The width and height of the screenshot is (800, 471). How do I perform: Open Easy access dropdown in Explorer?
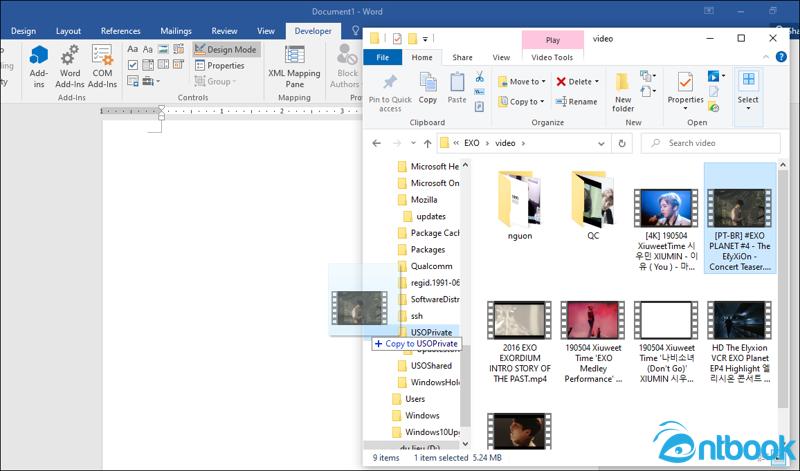point(647,92)
